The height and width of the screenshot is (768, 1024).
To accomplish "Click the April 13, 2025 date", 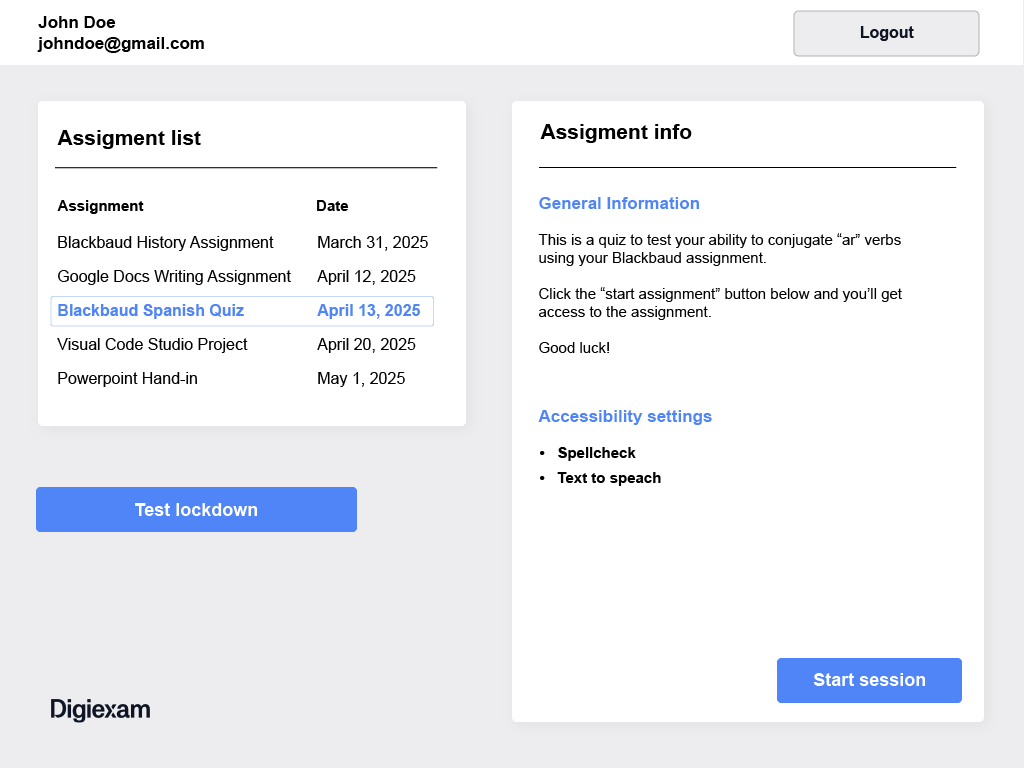I will point(369,310).
